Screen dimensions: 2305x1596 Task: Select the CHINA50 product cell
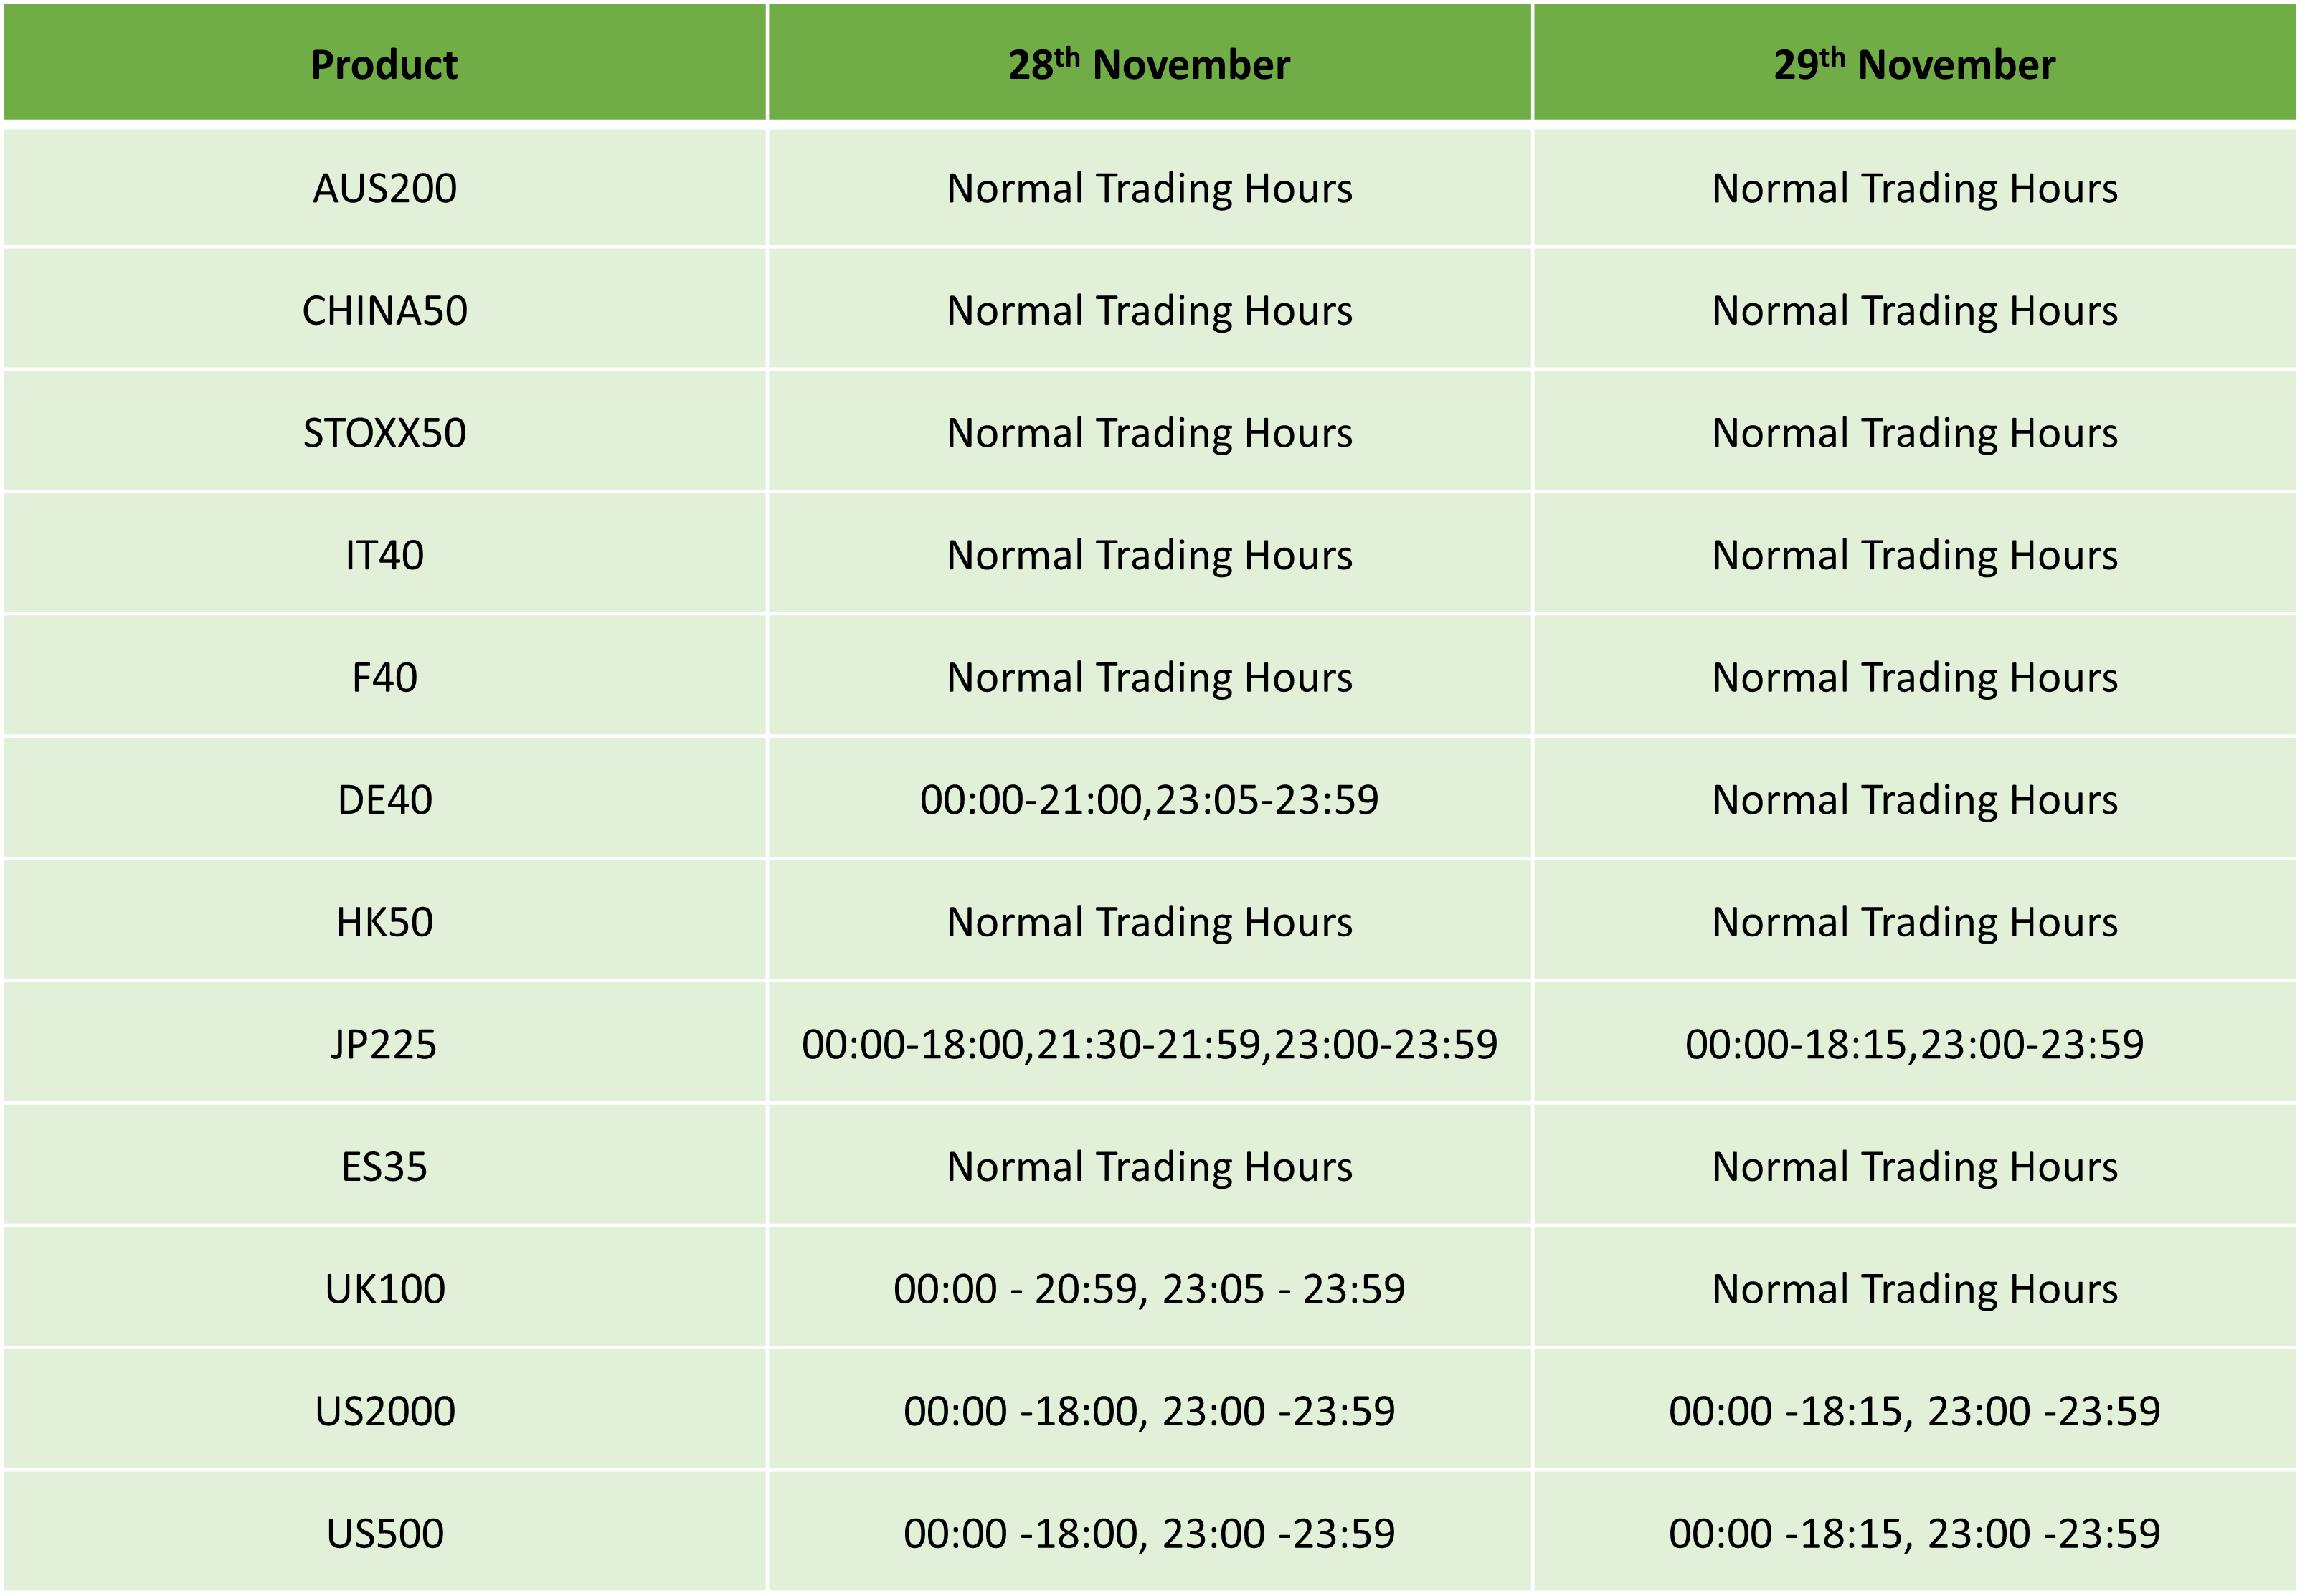[x=384, y=311]
